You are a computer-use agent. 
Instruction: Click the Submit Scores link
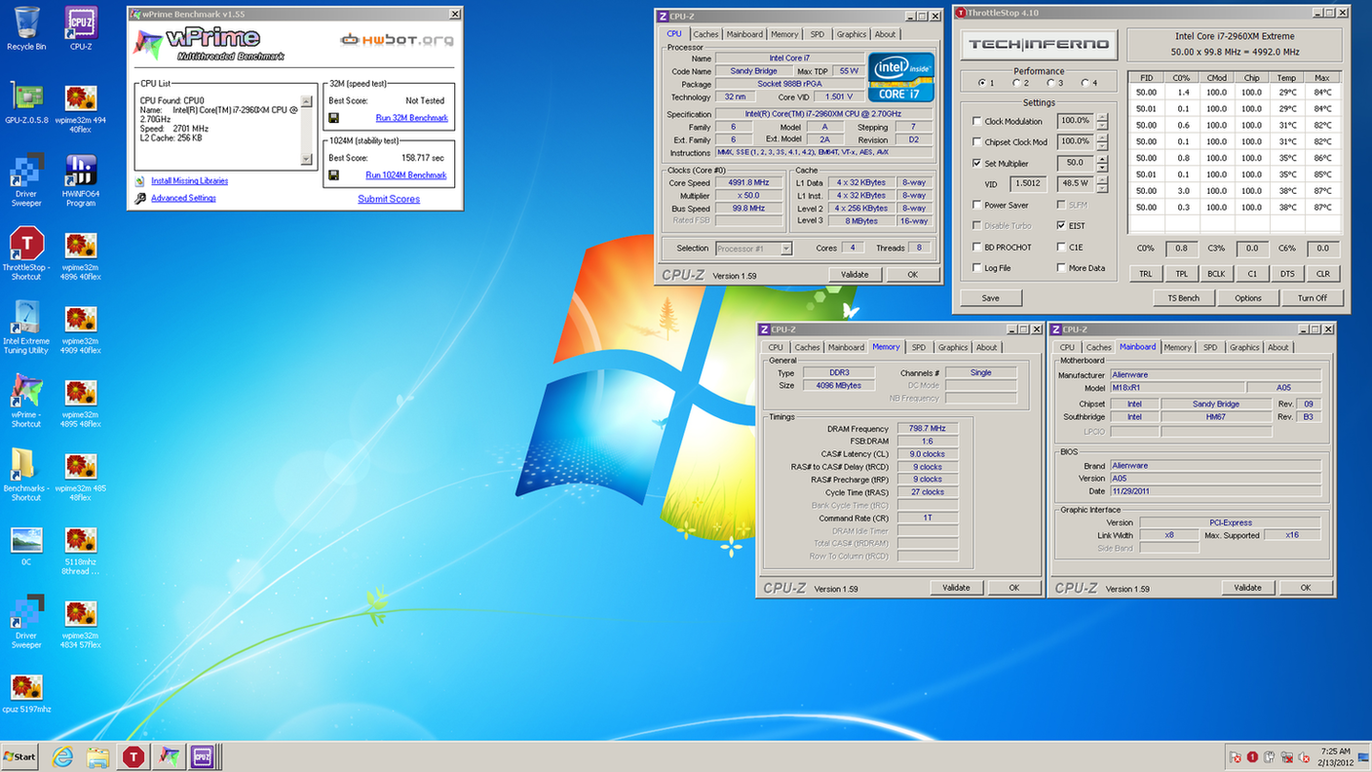(x=389, y=199)
